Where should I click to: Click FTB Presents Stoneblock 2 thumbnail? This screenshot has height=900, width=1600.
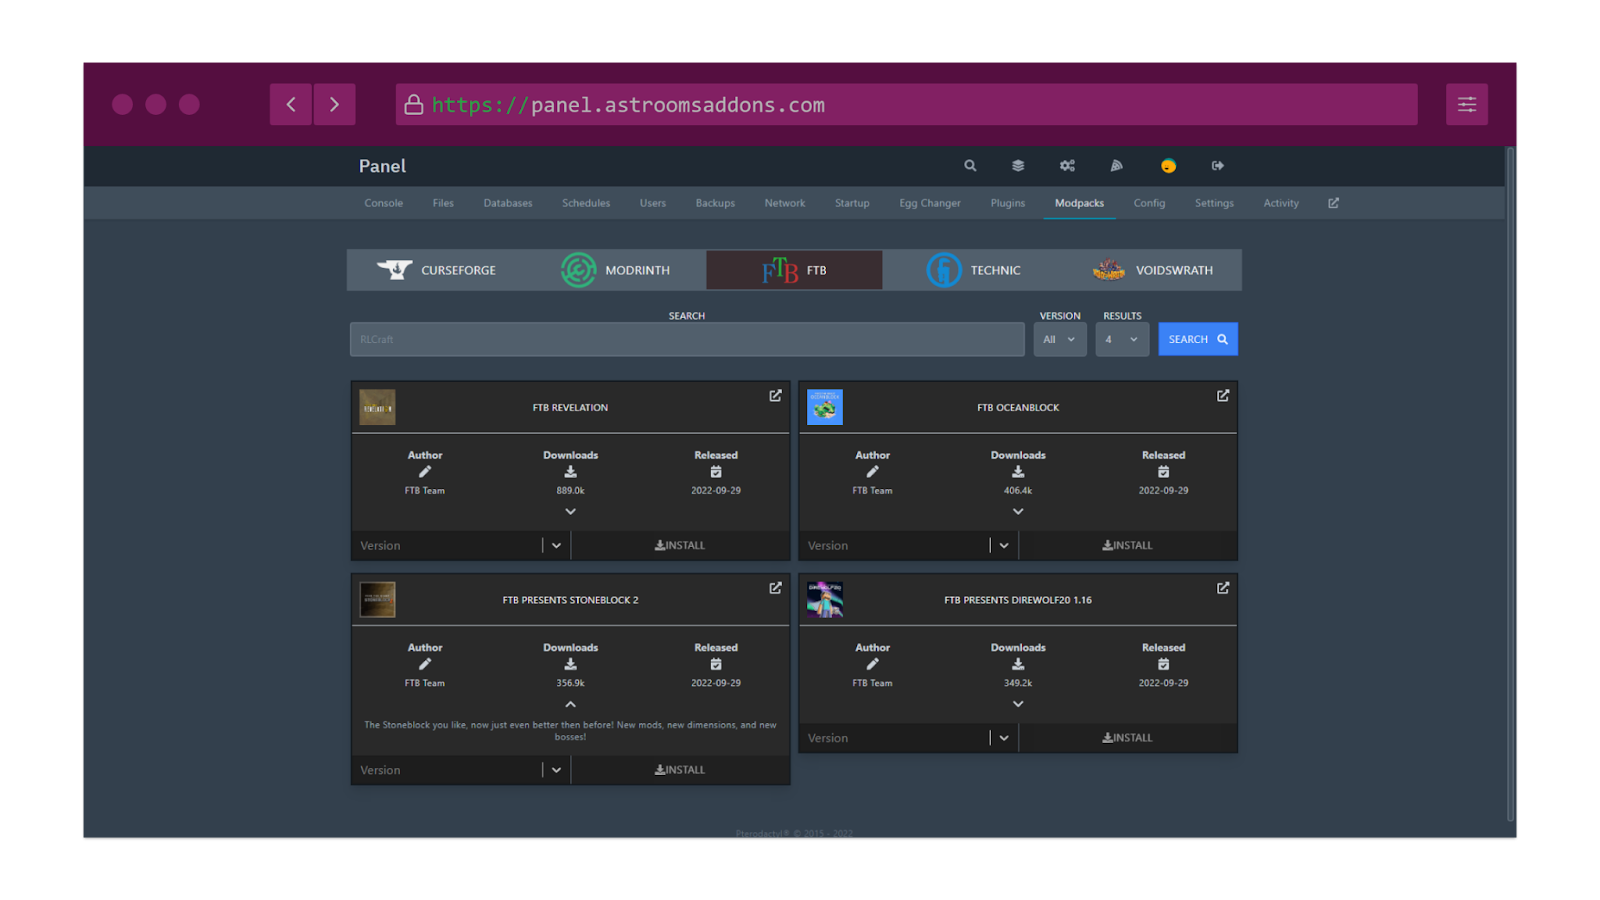tap(377, 600)
